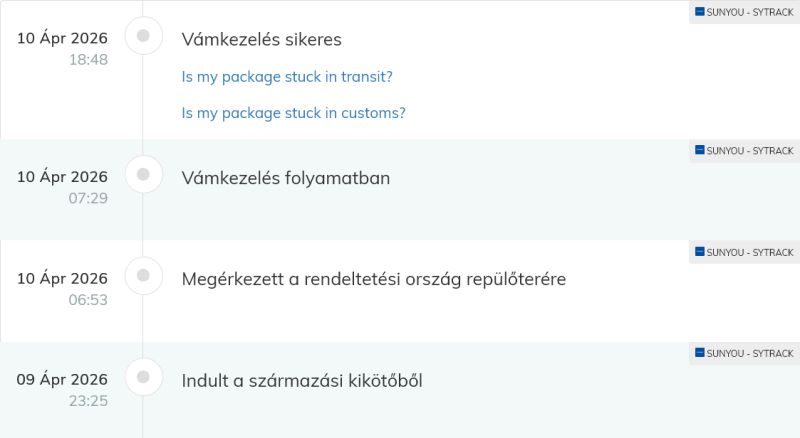Image resolution: width=800 pixels, height=438 pixels.
Task: Click SUNYOU badge in the Indult row
Action: point(744,353)
